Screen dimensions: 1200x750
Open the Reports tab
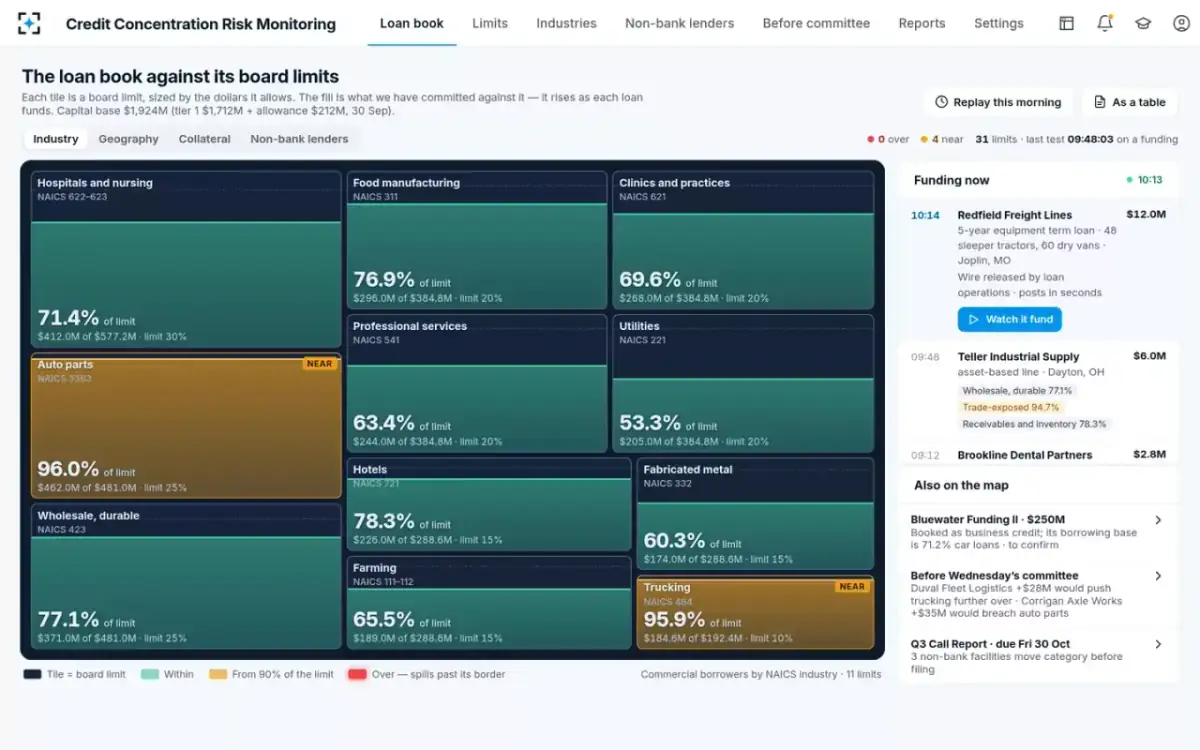tap(922, 23)
